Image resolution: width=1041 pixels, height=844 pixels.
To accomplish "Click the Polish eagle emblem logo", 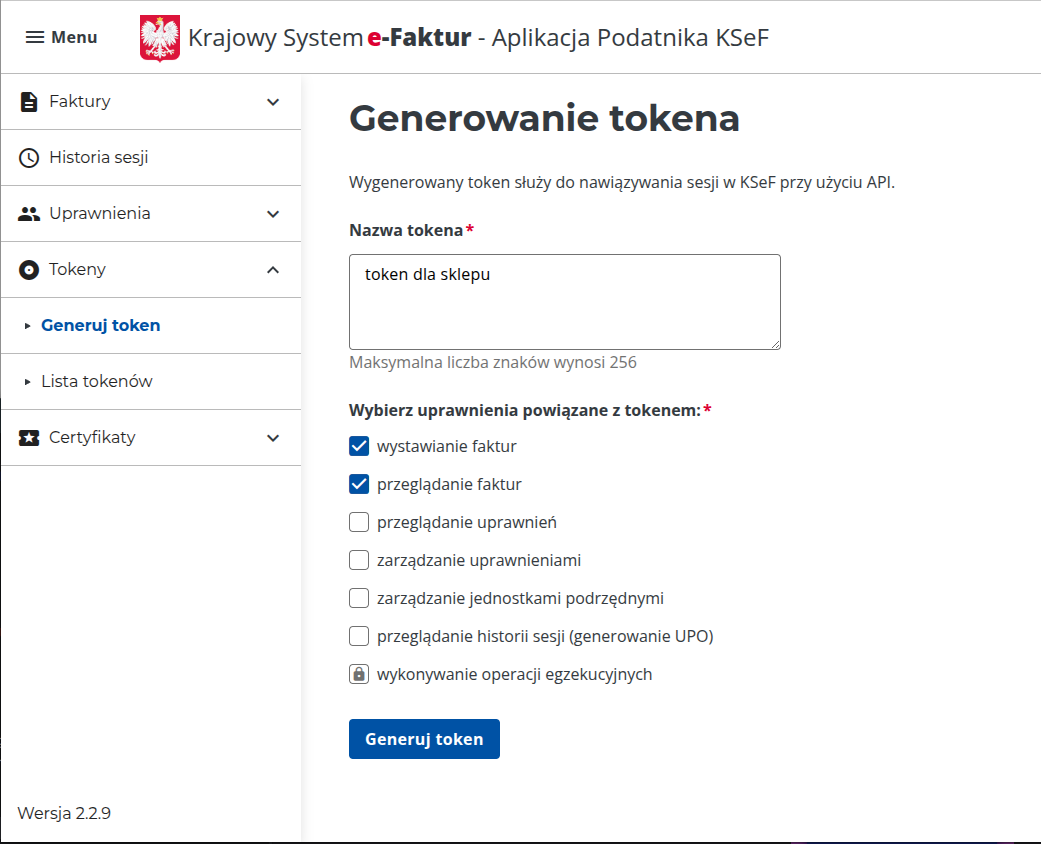I will pyautogui.click(x=160, y=38).
